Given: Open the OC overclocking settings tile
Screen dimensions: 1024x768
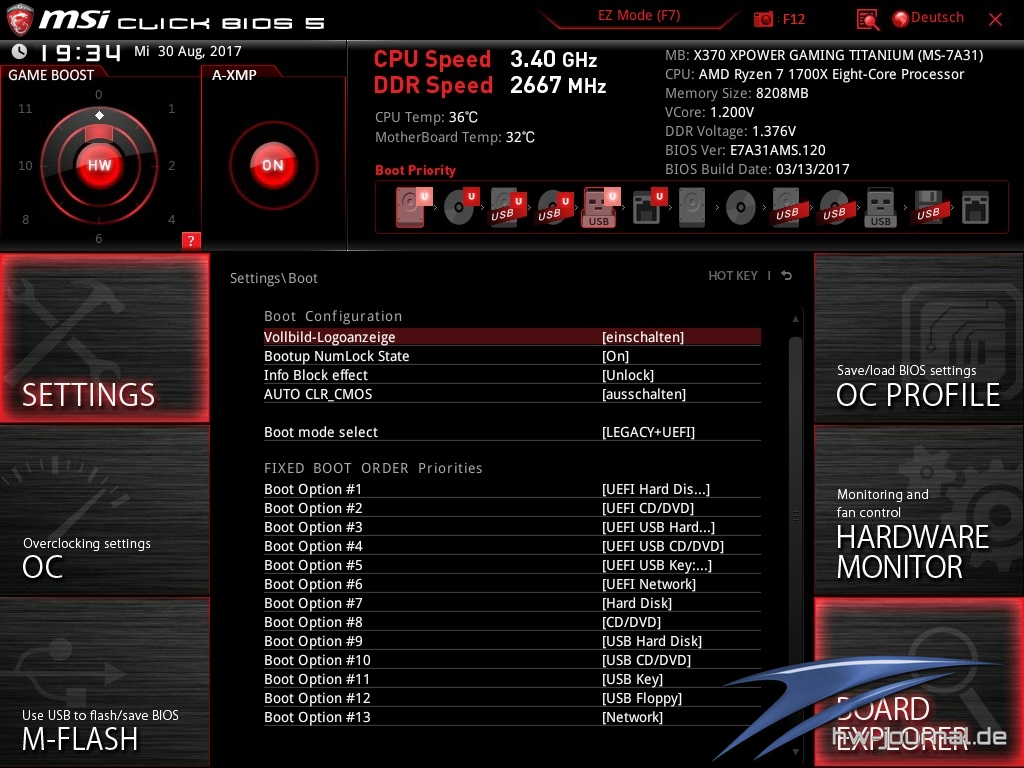Looking at the screenshot, I should pyautogui.click(x=104, y=510).
